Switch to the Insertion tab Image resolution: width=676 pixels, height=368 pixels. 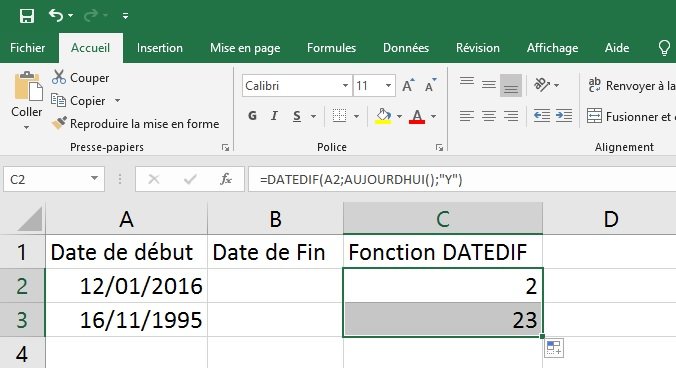tap(160, 48)
